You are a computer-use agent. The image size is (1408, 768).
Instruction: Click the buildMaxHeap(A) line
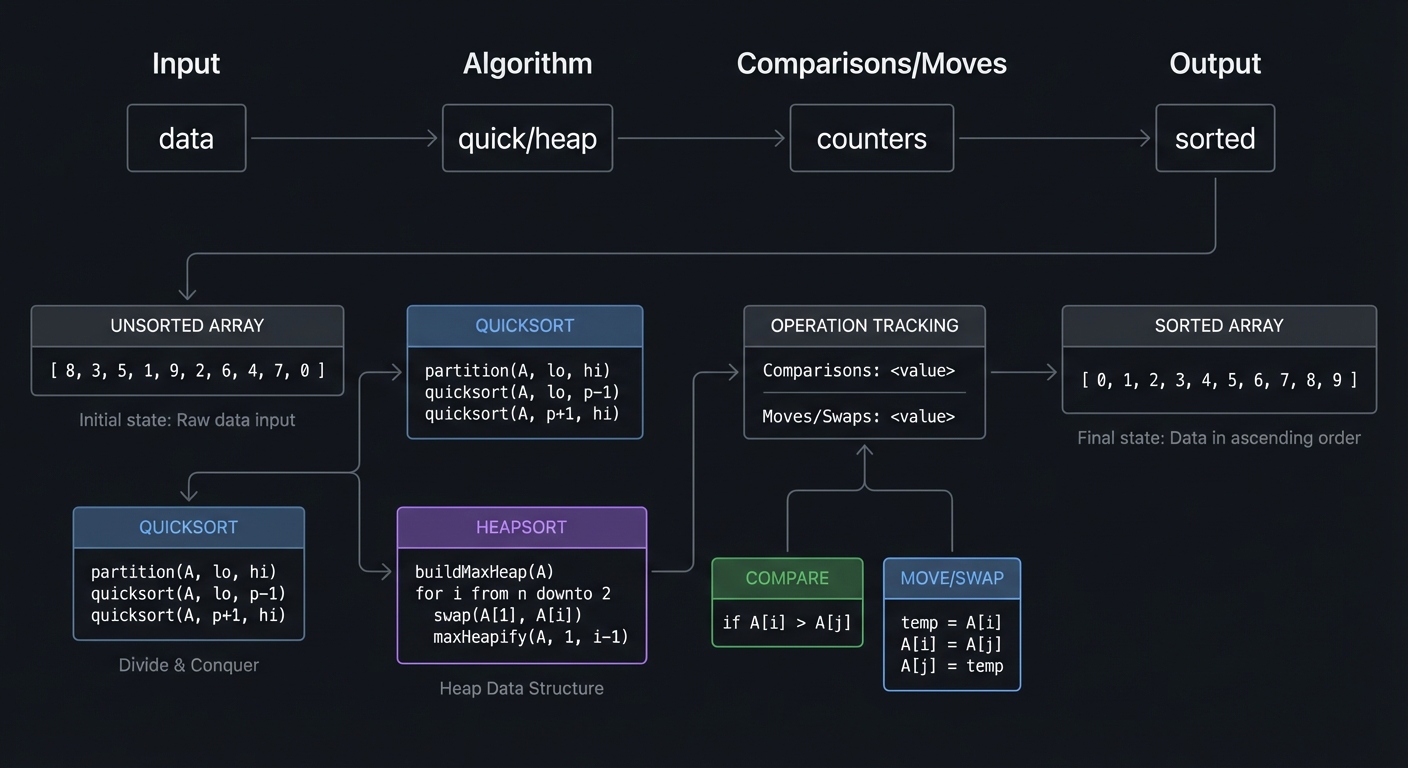pyautogui.click(x=484, y=571)
